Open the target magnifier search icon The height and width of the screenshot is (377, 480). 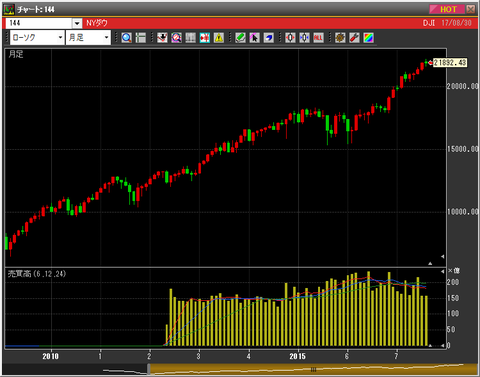[x=176, y=38]
